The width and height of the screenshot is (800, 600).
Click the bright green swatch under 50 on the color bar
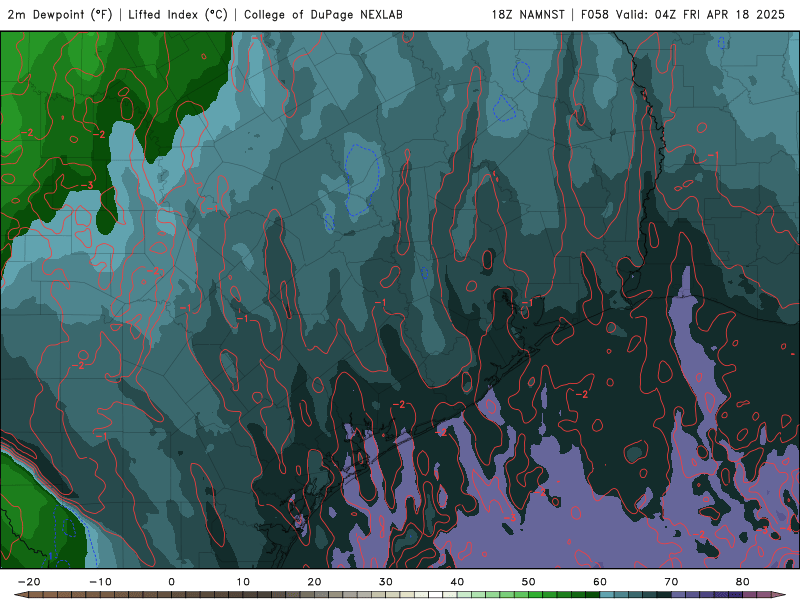pyautogui.click(x=535, y=594)
